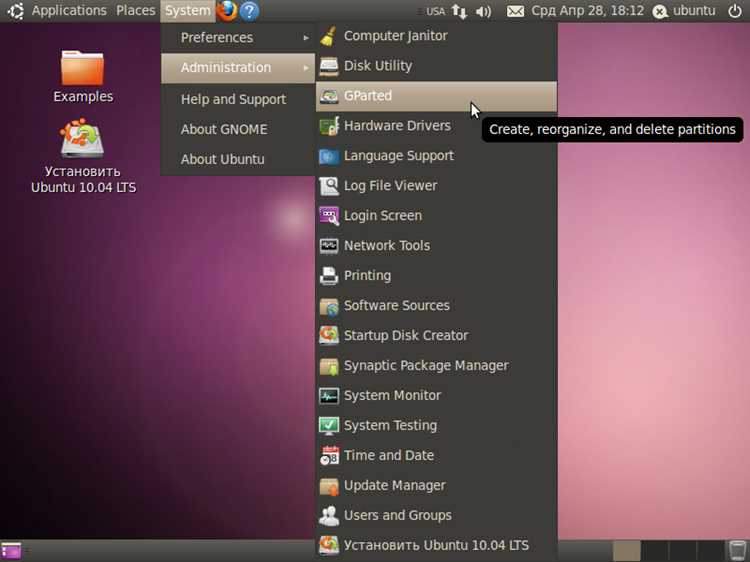Click the network connection arrows icon

[459, 11]
